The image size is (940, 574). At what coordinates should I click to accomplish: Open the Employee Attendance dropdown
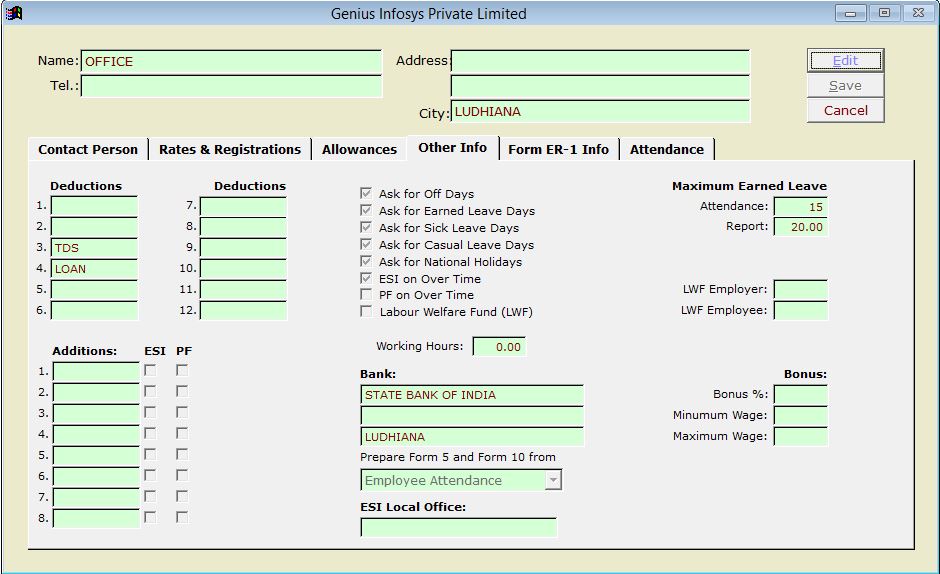553,481
